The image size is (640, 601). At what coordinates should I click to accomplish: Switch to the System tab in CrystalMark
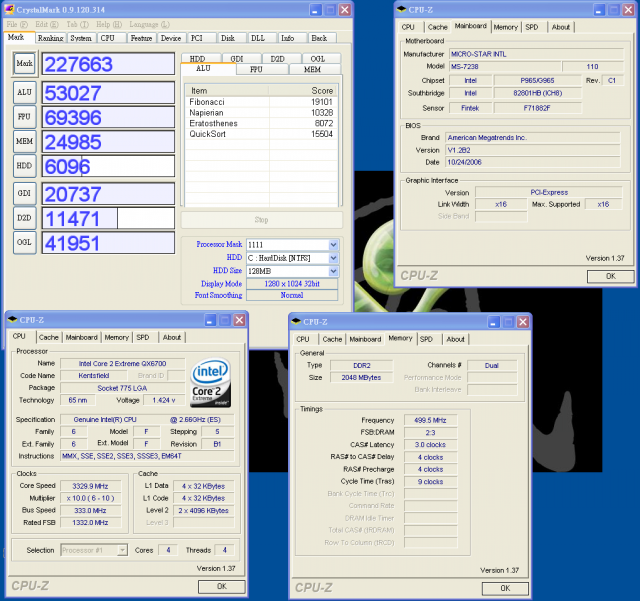pyautogui.click(x=81, y=38)
